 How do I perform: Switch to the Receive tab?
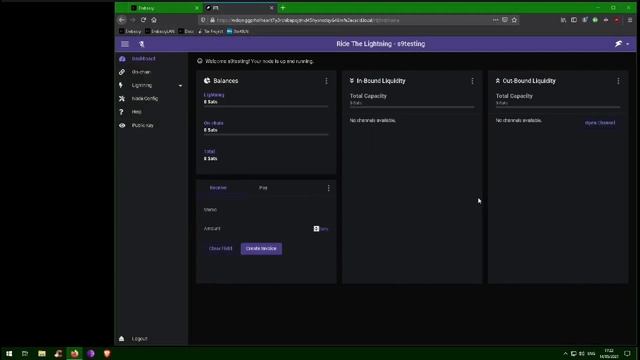click(x=218, y=188)
